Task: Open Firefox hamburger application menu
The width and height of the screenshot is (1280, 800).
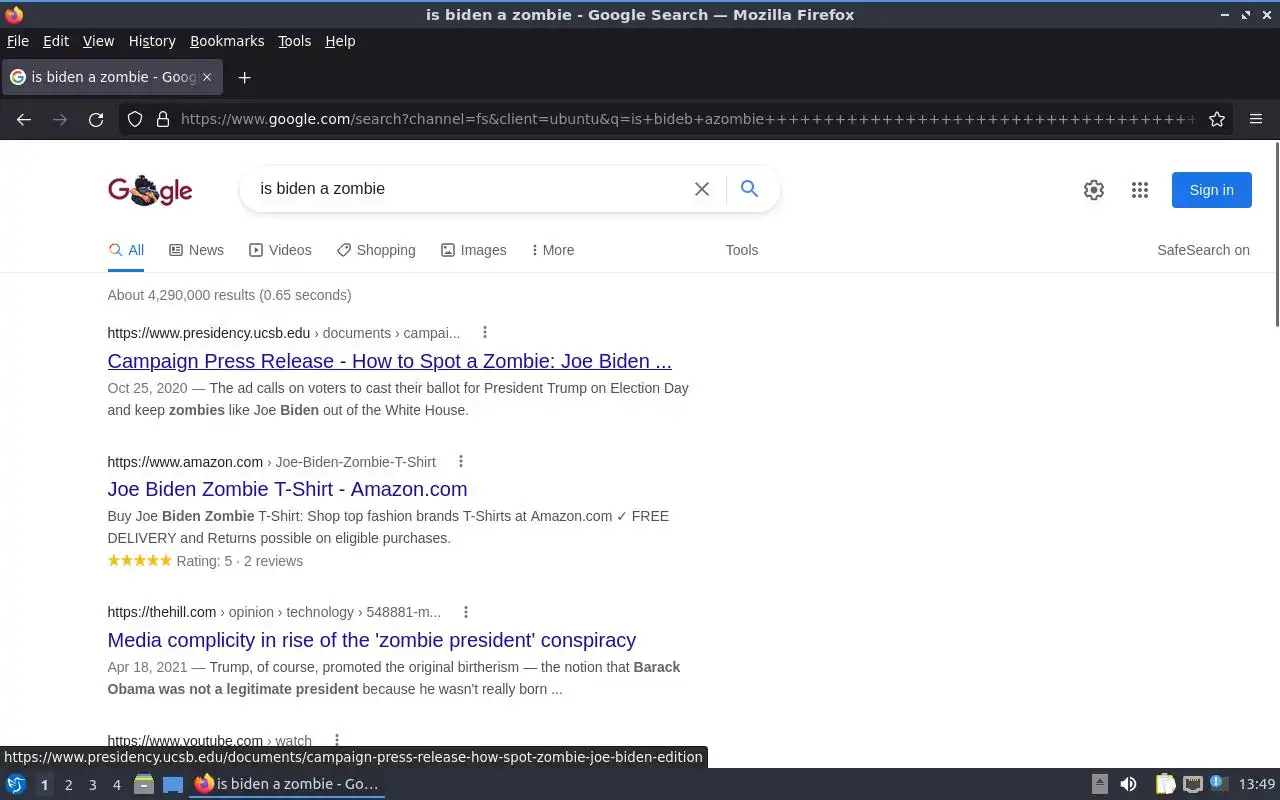Action: click(x=1256, y=119)
